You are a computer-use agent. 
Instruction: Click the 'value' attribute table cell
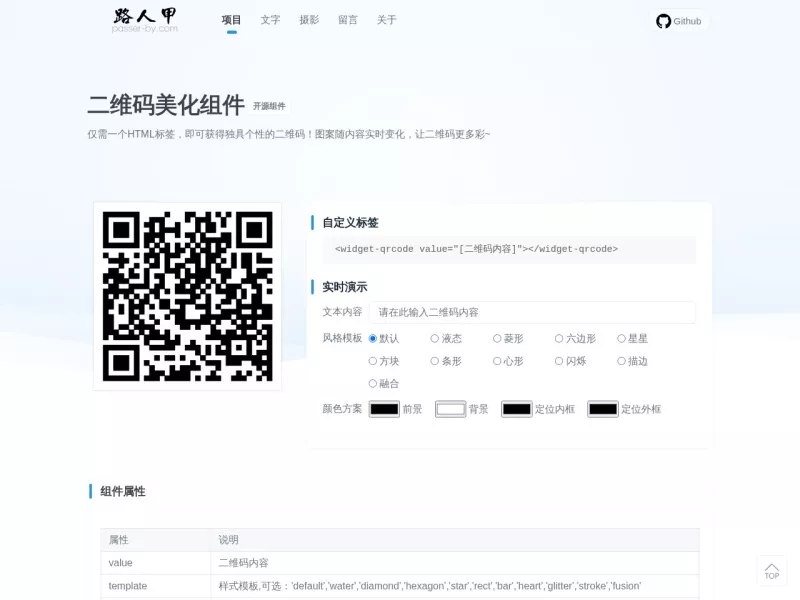[x=156, y=563]
